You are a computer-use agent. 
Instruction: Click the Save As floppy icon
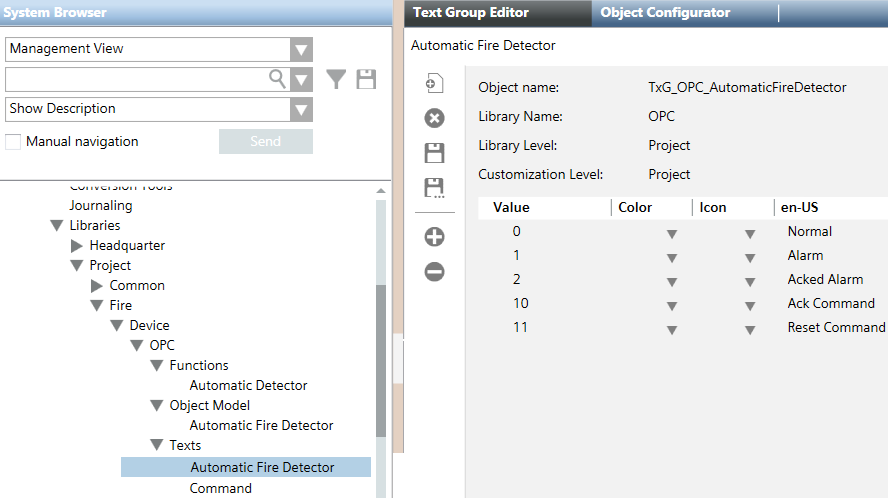(x=435, y=188)
